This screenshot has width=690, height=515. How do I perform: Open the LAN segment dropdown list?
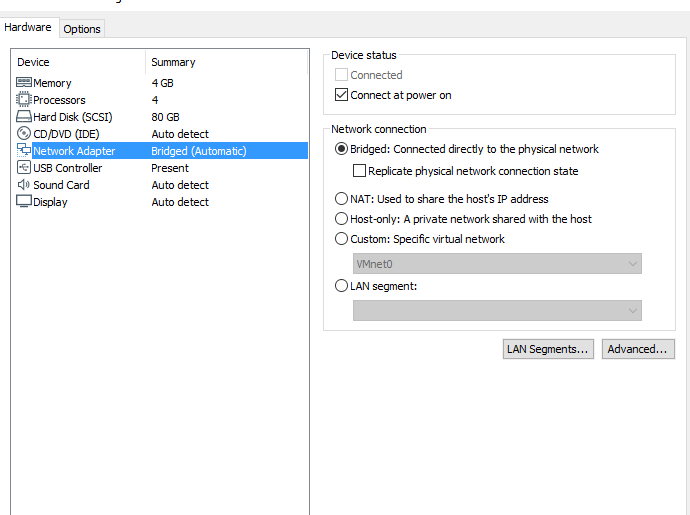[x=497, y=310]
